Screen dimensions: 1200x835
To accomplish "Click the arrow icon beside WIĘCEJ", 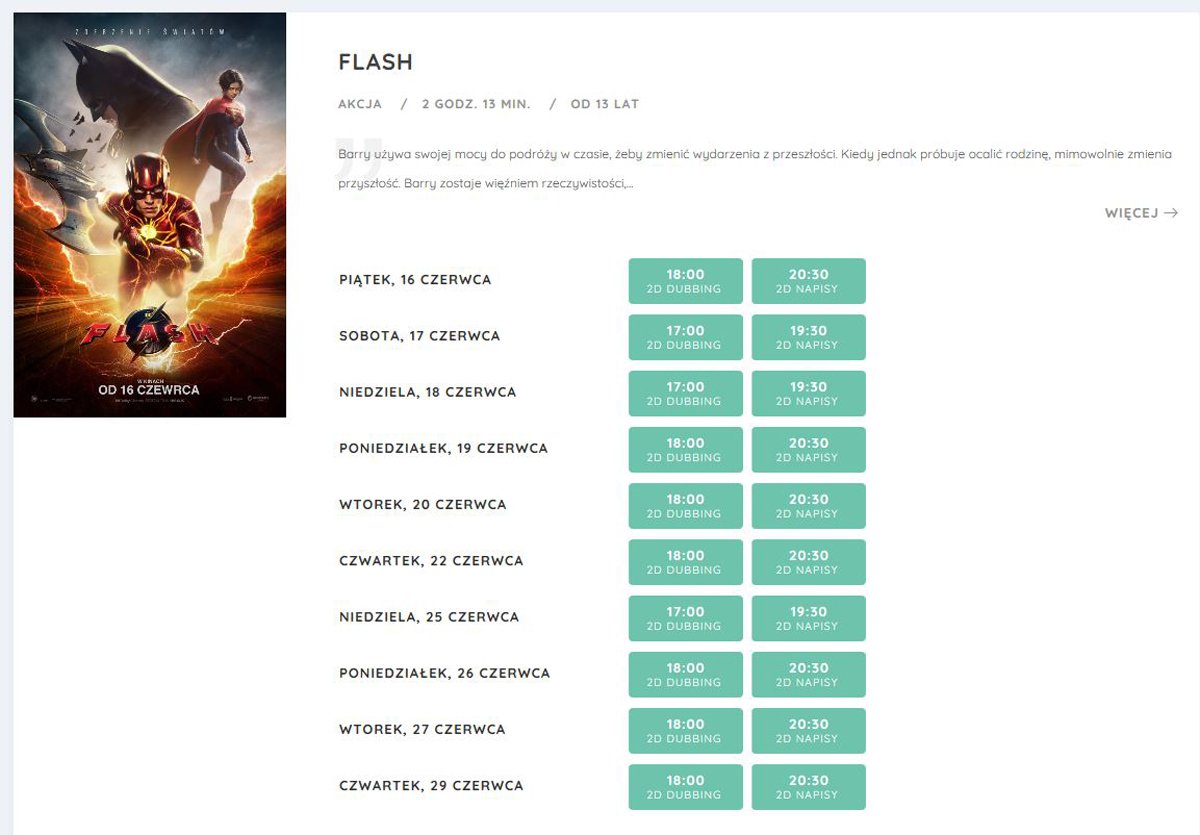I will point(1171,213).
